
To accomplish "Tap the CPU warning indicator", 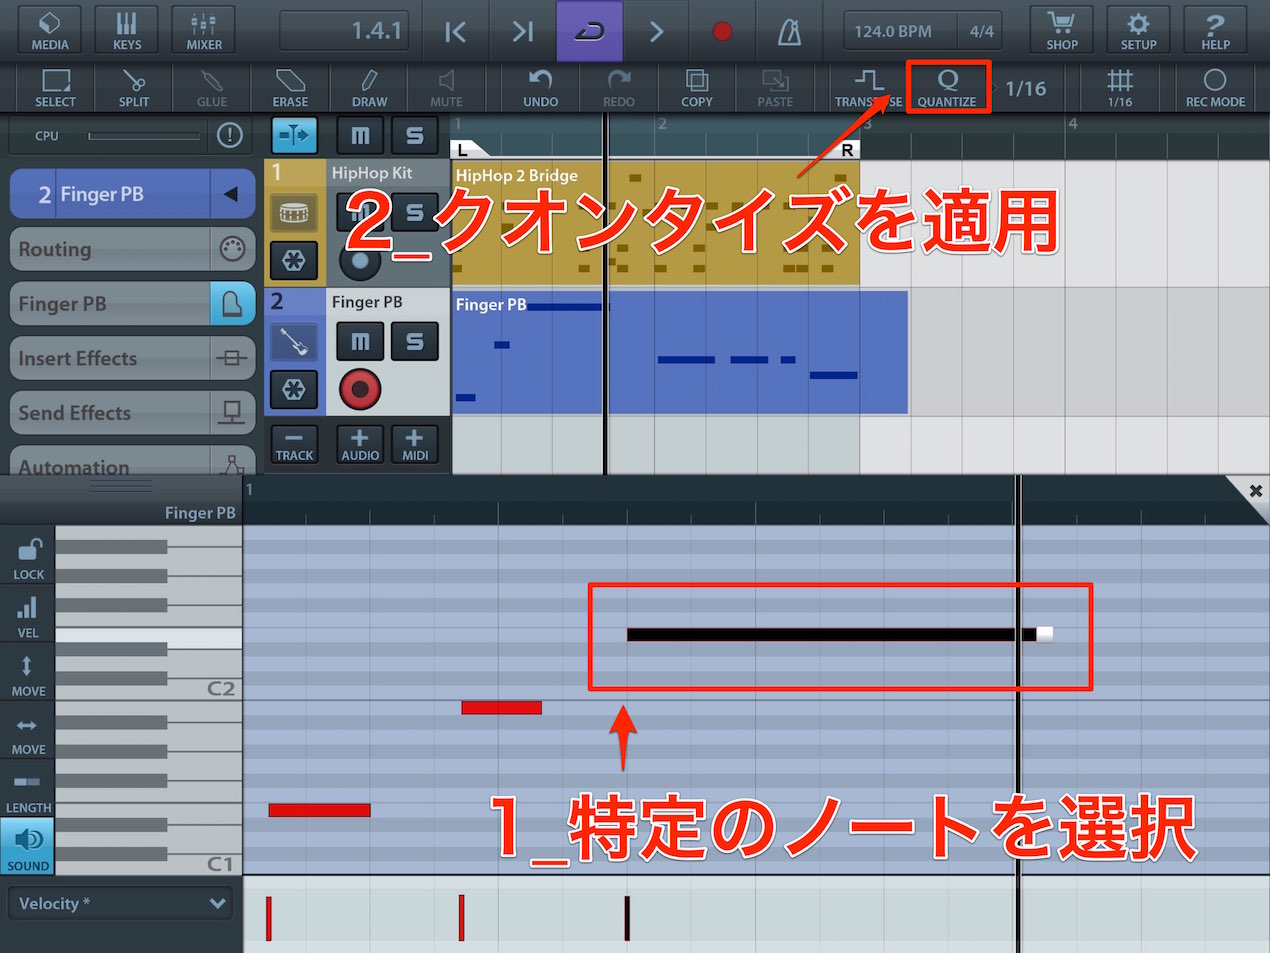I will pos(230,135).
